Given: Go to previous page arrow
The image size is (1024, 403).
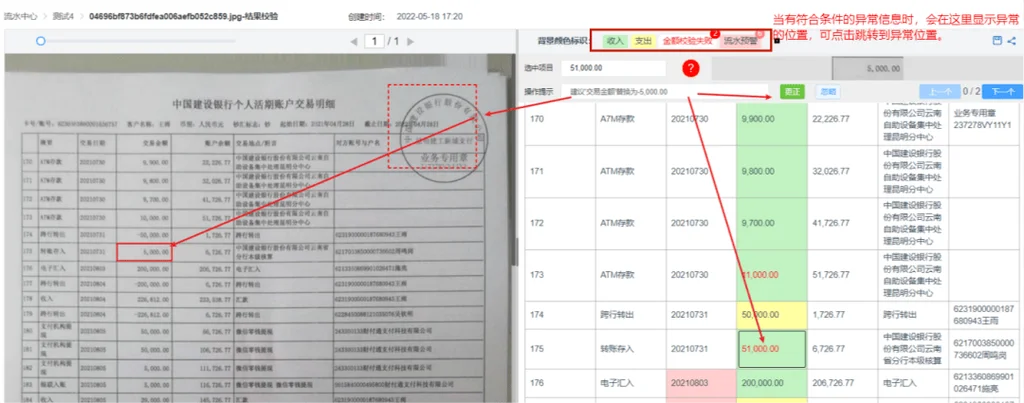Looking at the screenshot, I should tap(353, 41).
